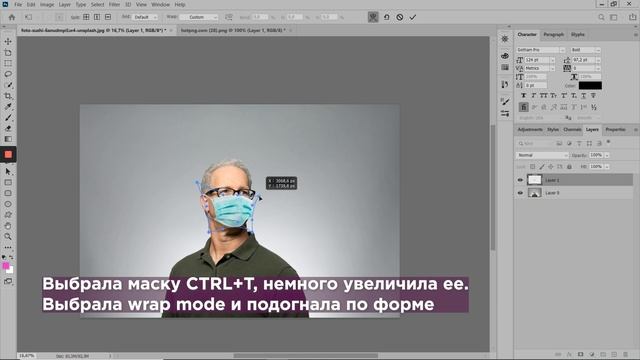
Task: Click the magenta foreground color swatch
Action: click(6, 266)
